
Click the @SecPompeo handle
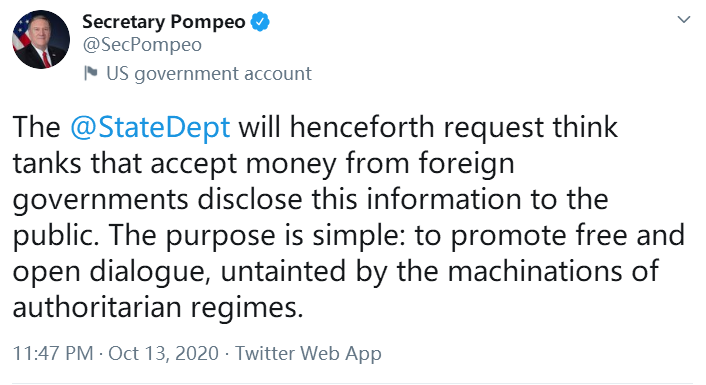coord(142,45)
